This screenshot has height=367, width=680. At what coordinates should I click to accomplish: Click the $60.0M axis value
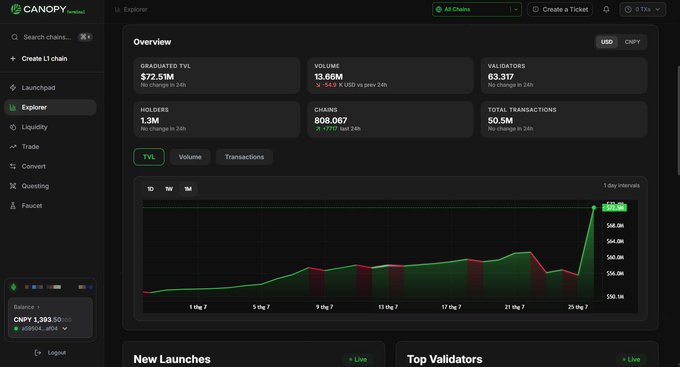point(615,257)
